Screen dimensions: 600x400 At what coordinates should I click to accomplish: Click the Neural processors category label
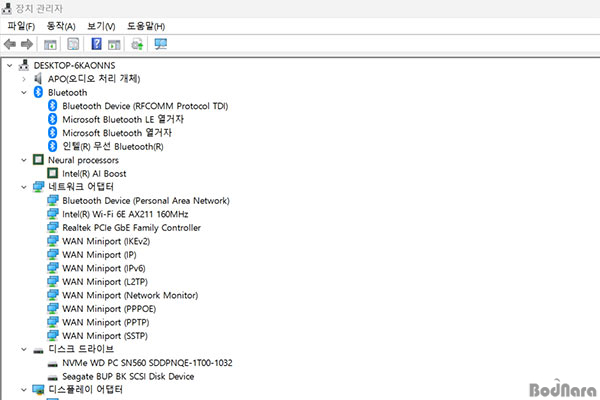tap(83, 160)
